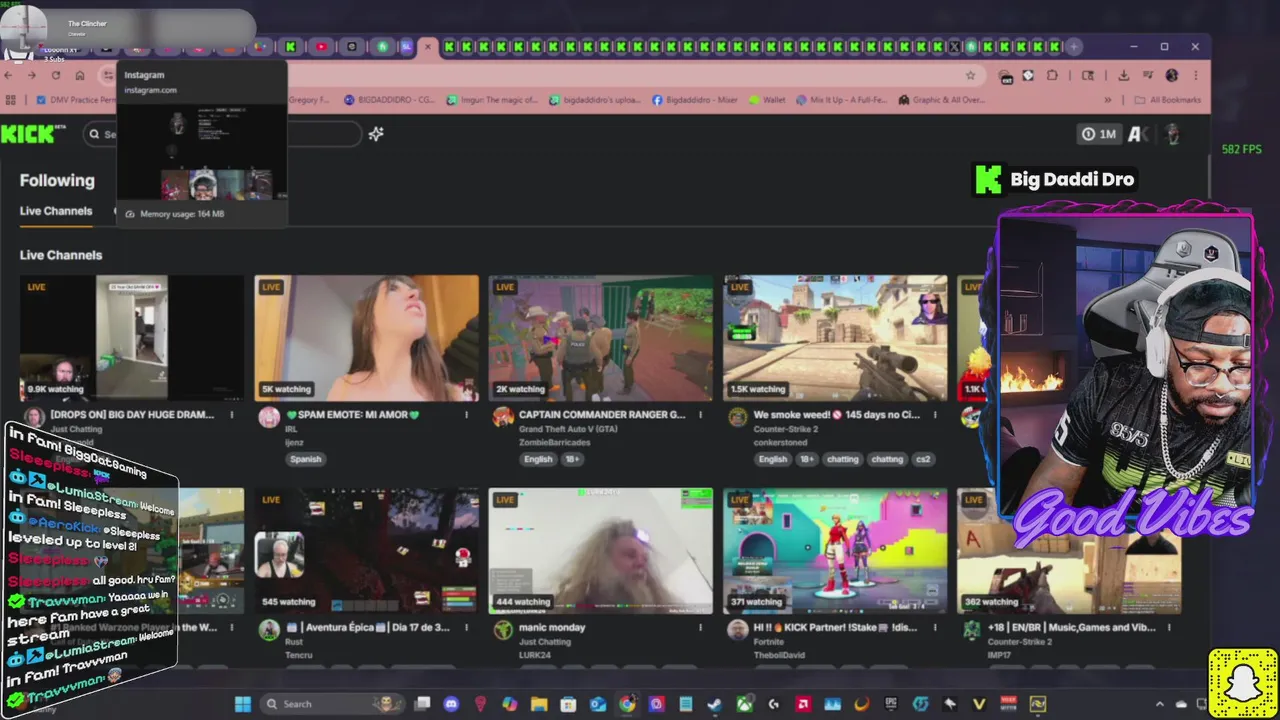Screen dimensions: 1280x720
Task: Open options menu for KICK Partner stream
Action: click(934, 628)
